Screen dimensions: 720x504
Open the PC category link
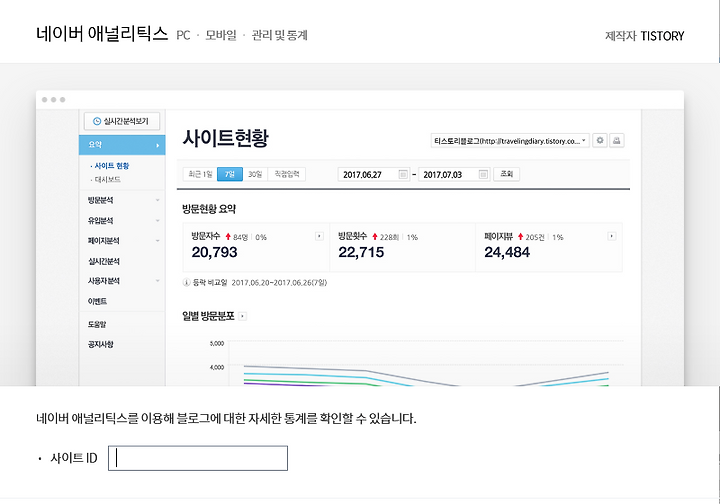(183, 35)
